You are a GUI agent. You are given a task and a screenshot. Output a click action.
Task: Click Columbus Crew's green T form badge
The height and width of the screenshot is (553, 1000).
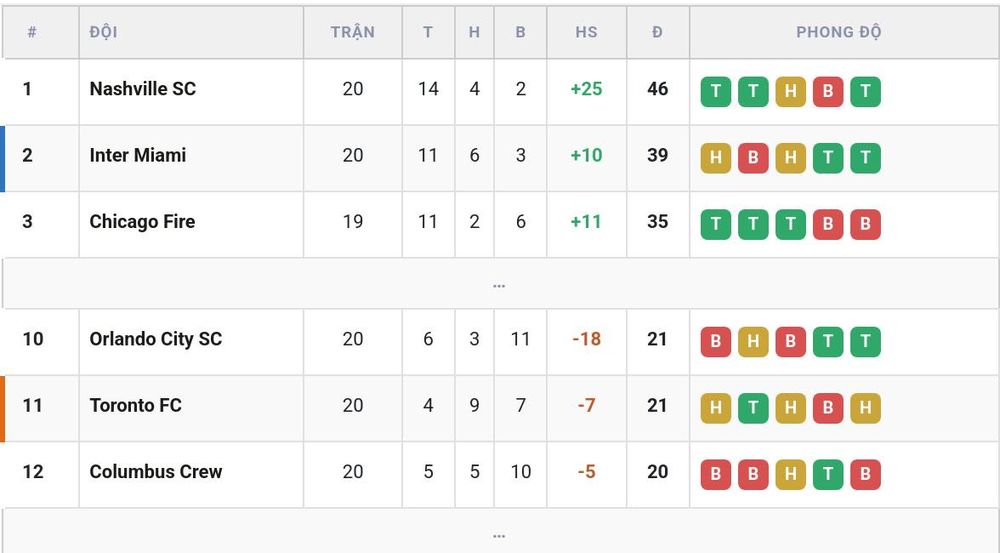(828, 474)
